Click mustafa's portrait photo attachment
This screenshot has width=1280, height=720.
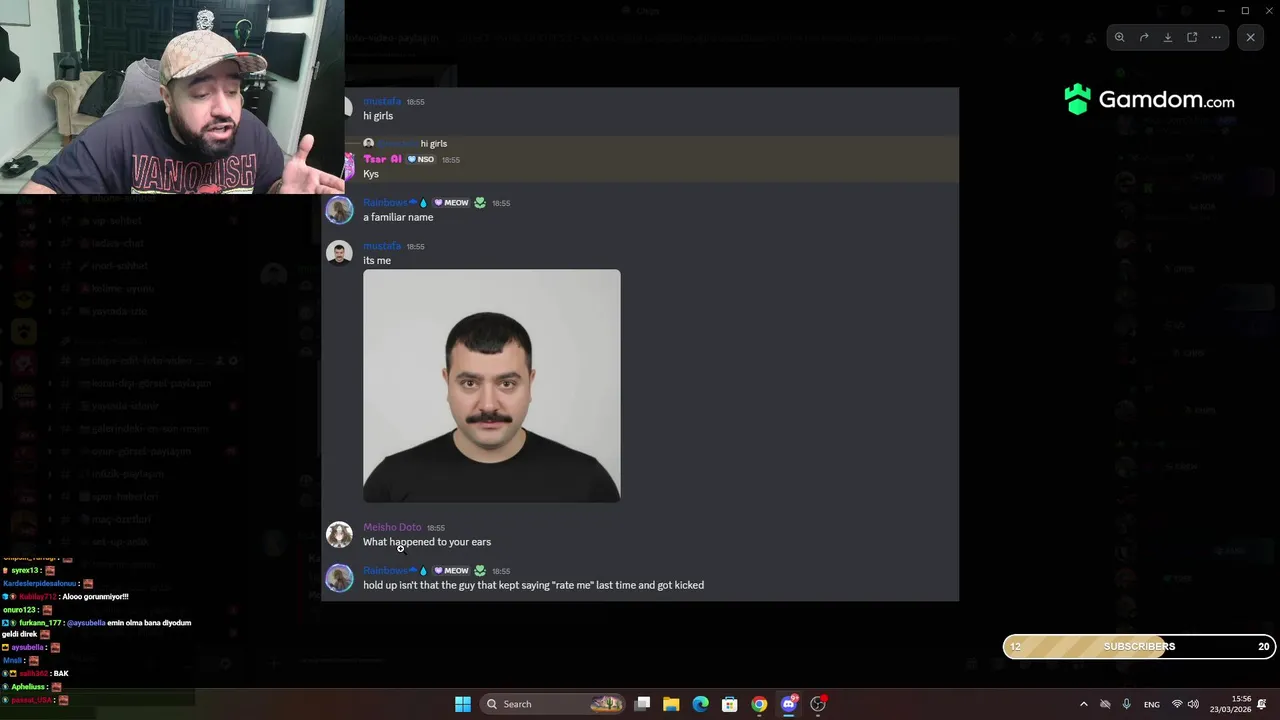[x=491, y=385]
